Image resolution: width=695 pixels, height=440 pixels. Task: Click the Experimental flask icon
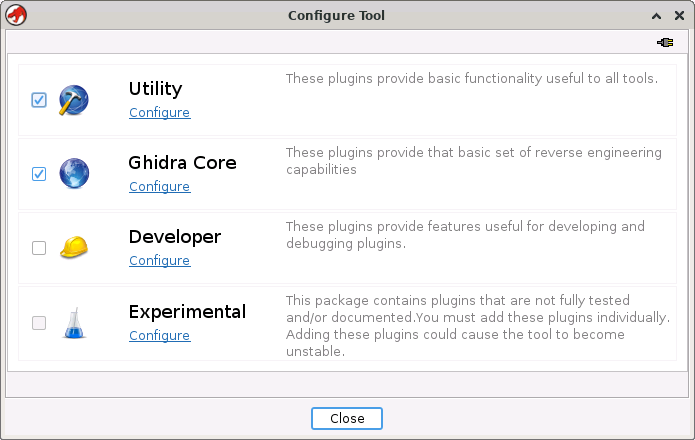pos(74,322)
